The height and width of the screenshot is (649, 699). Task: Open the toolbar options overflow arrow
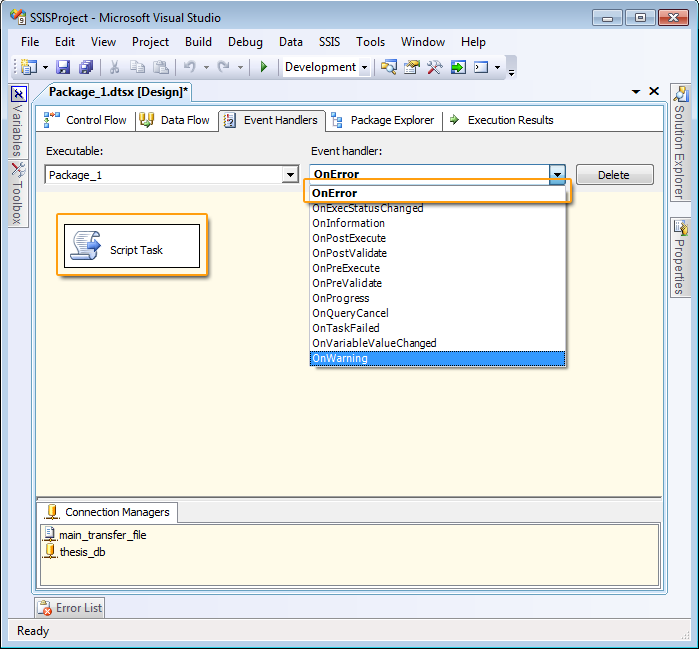coord(512,72)
